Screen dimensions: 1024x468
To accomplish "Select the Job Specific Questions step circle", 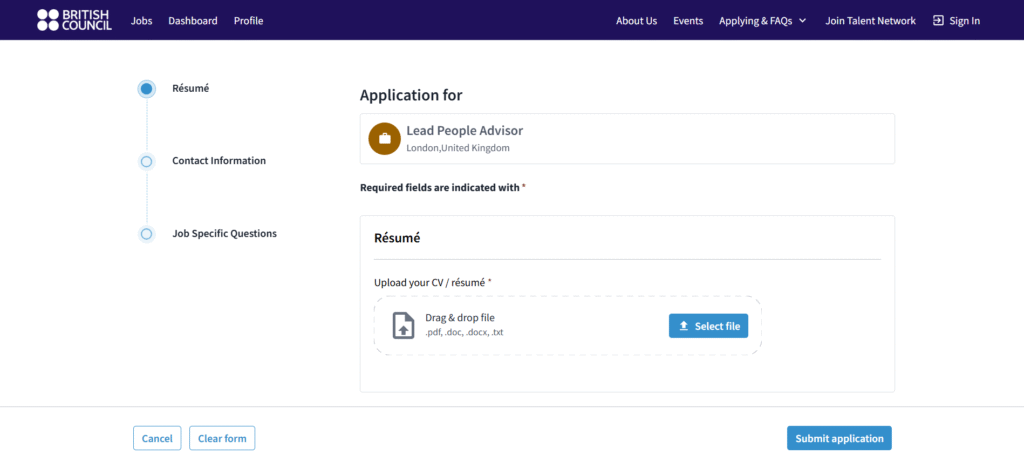I will (146, 234).
